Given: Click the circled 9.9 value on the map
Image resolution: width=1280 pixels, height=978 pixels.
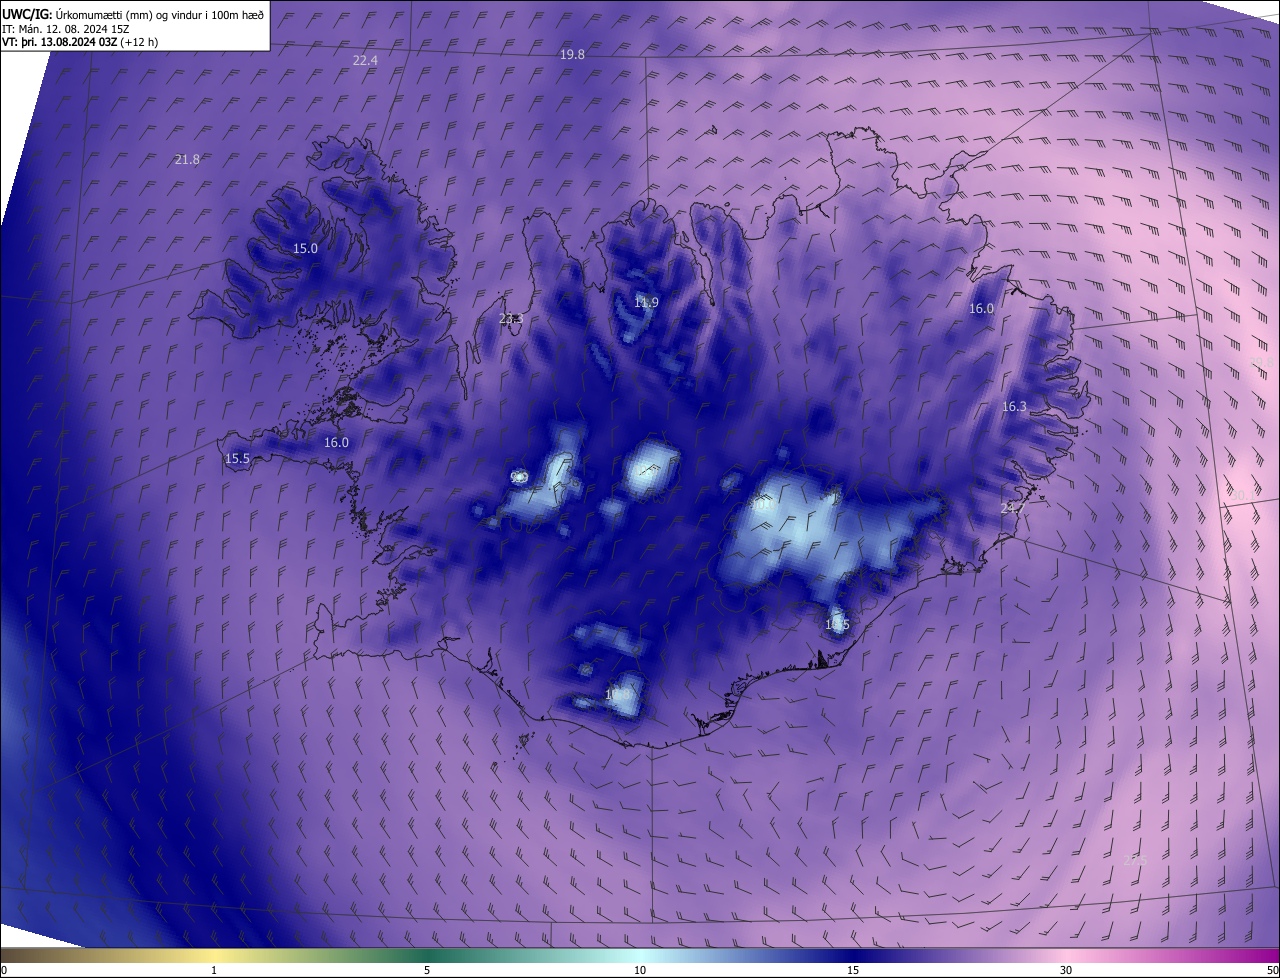Looking at the screenshot, I should pyautogui.click(x=519, y=478).
